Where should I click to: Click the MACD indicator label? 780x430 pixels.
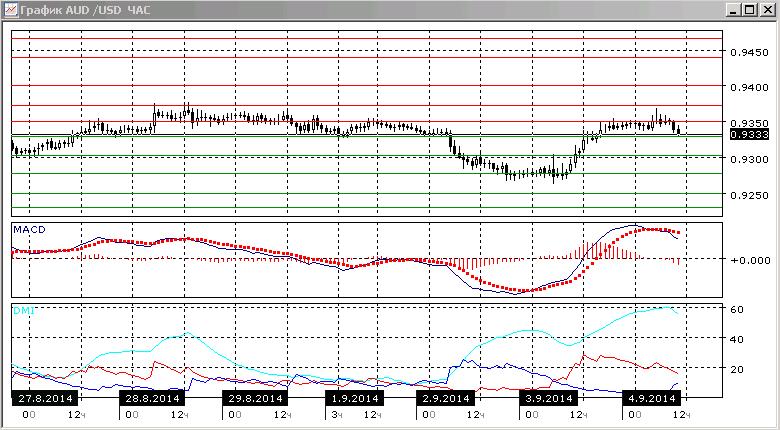[x=29, y=229]
